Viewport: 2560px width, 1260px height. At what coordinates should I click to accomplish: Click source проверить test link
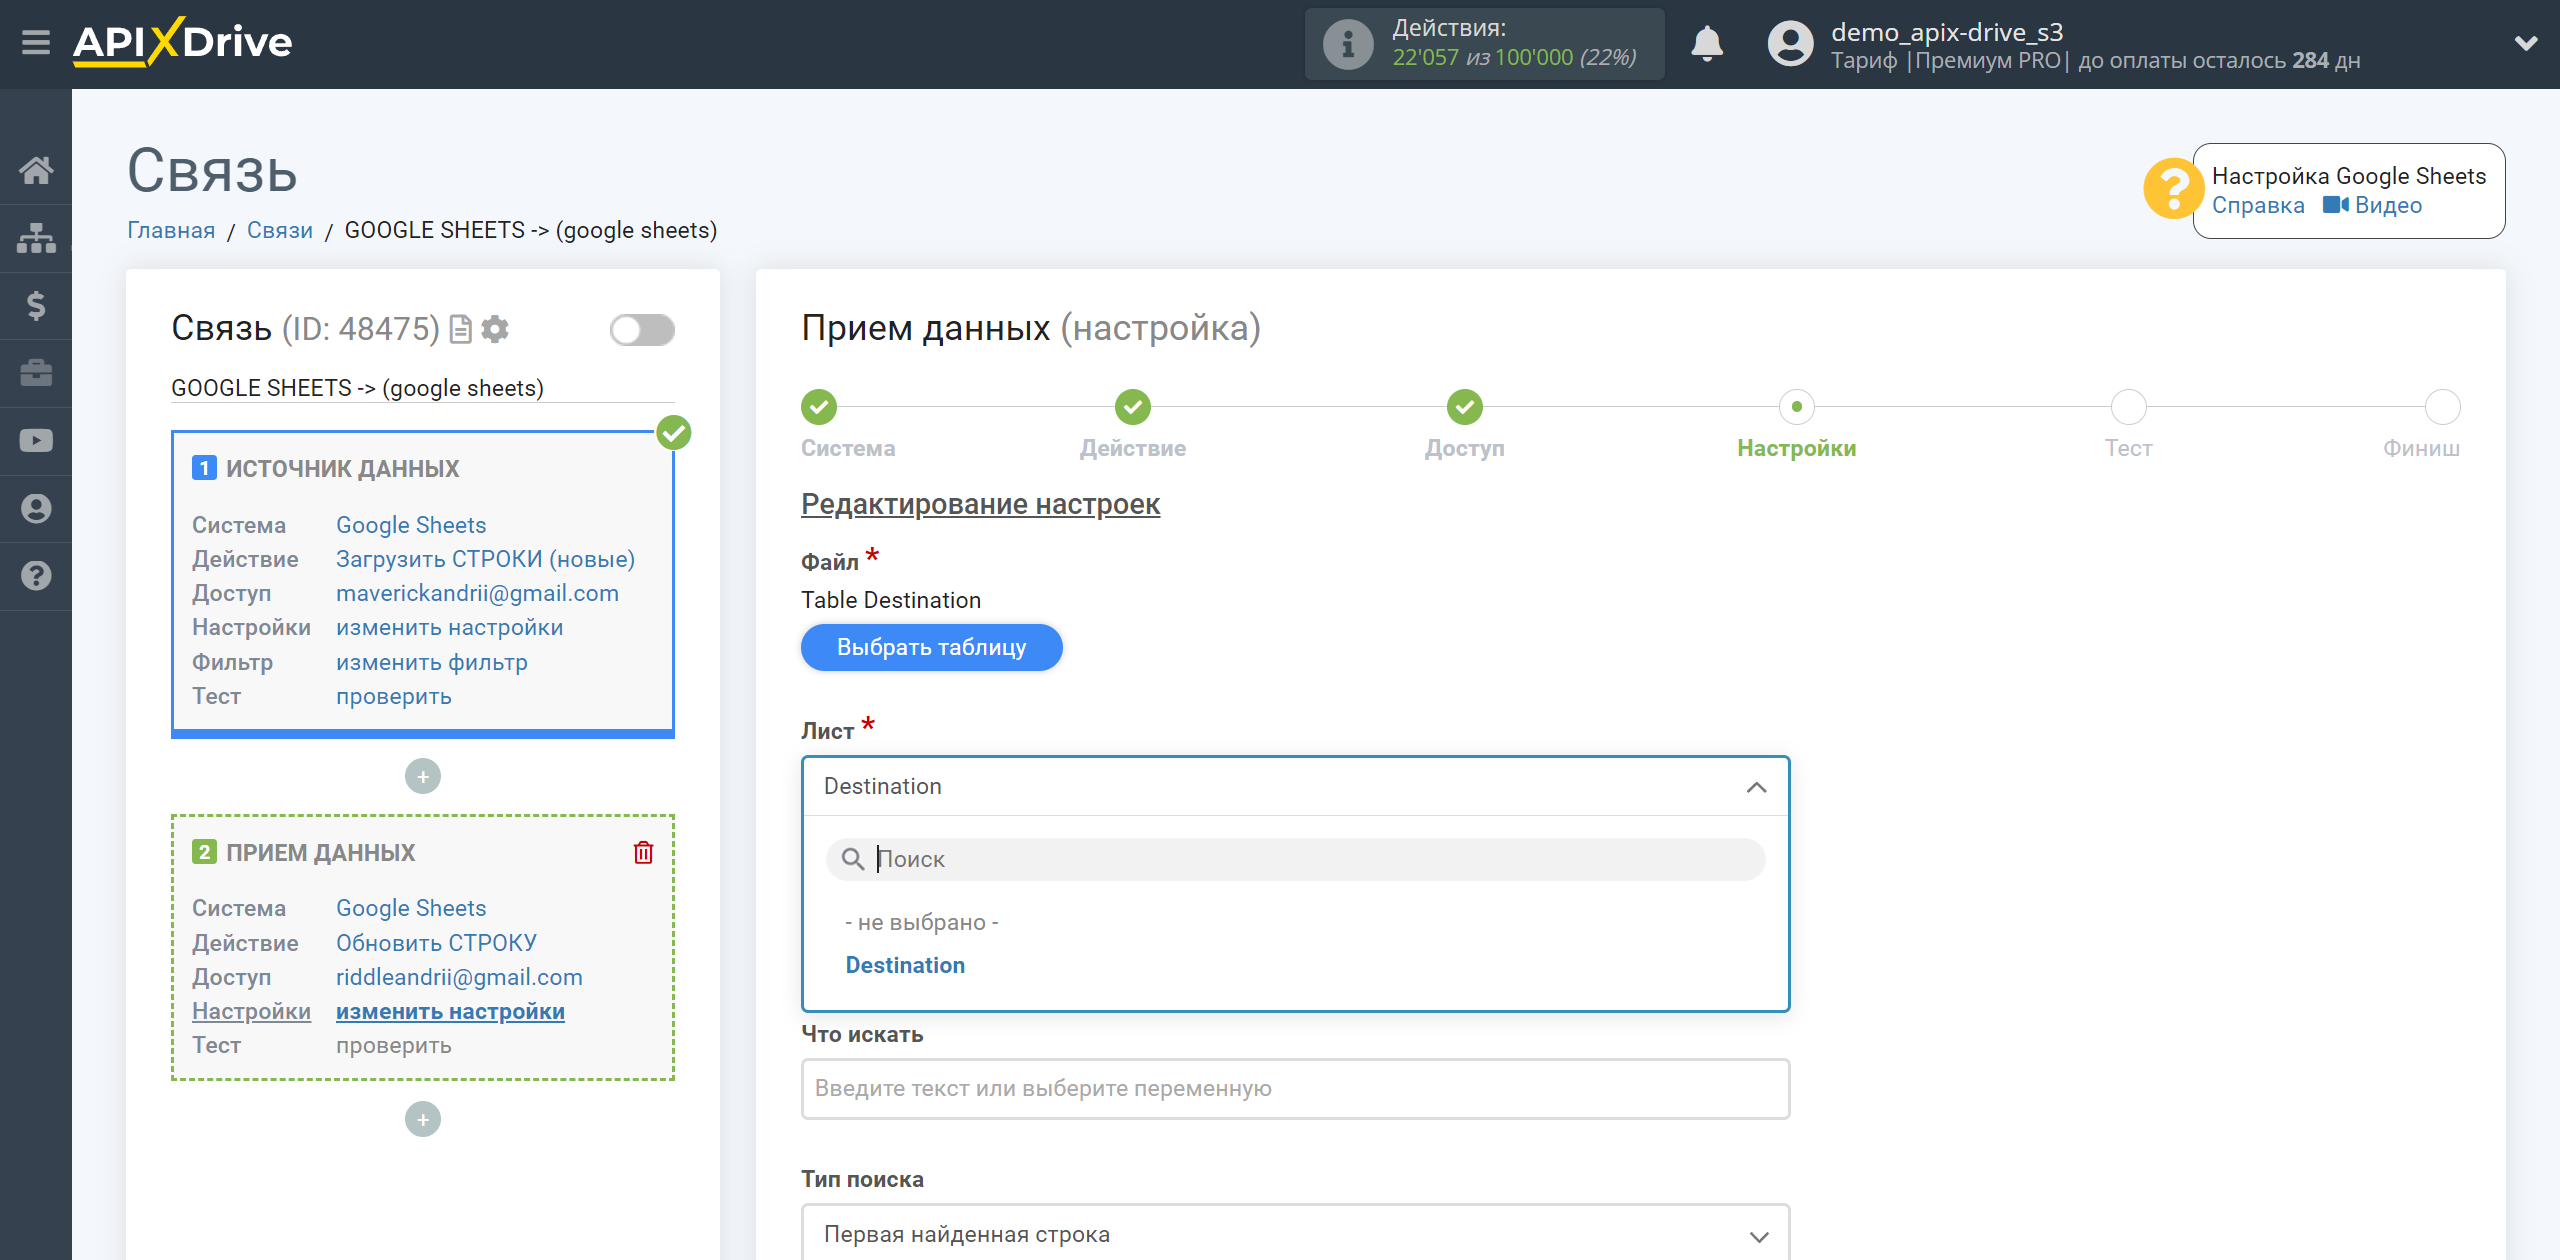pyautogui.click(x=394, y=696)
